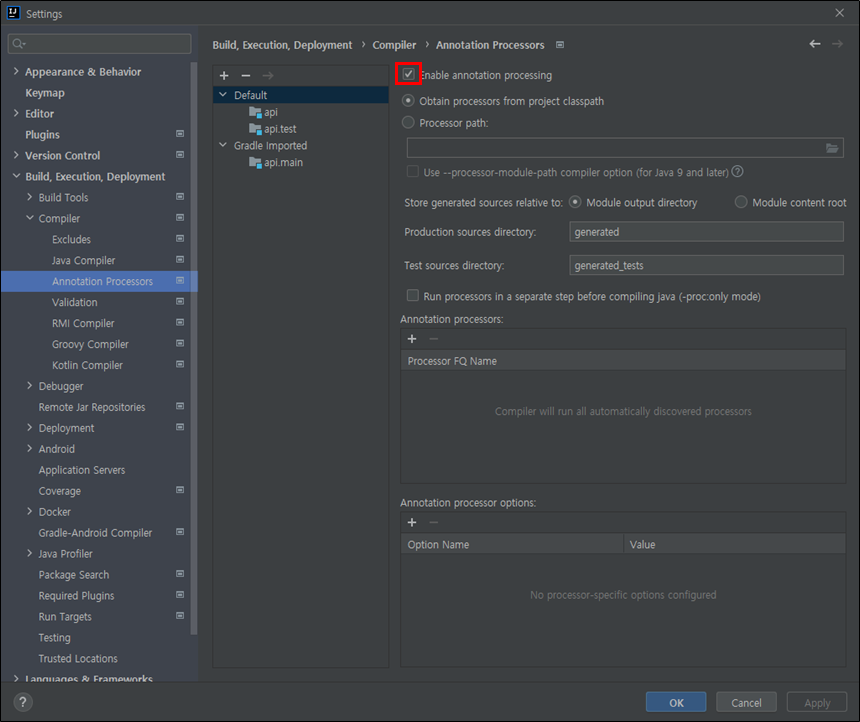Open the Java Compiler settings page
The image size is (860, 722).
click(83, 261)
